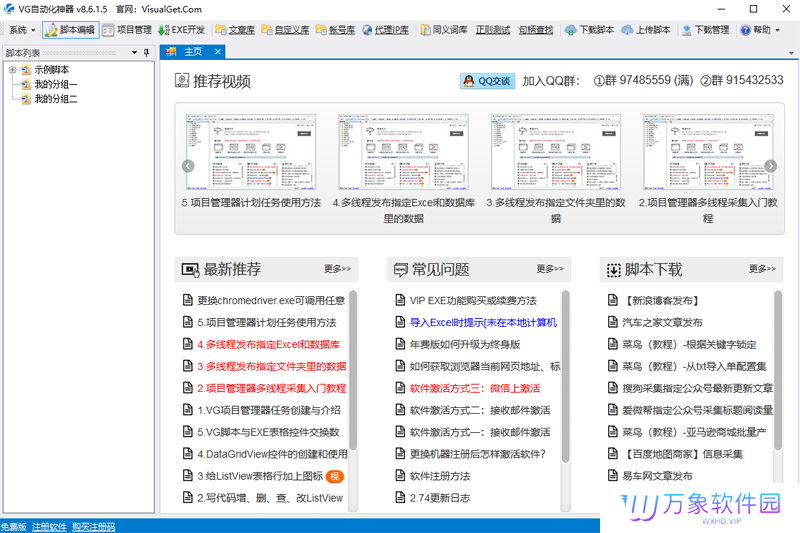The image size is (800, 533).
Task: Open 正则测试 regex tester
Action: 493,30
